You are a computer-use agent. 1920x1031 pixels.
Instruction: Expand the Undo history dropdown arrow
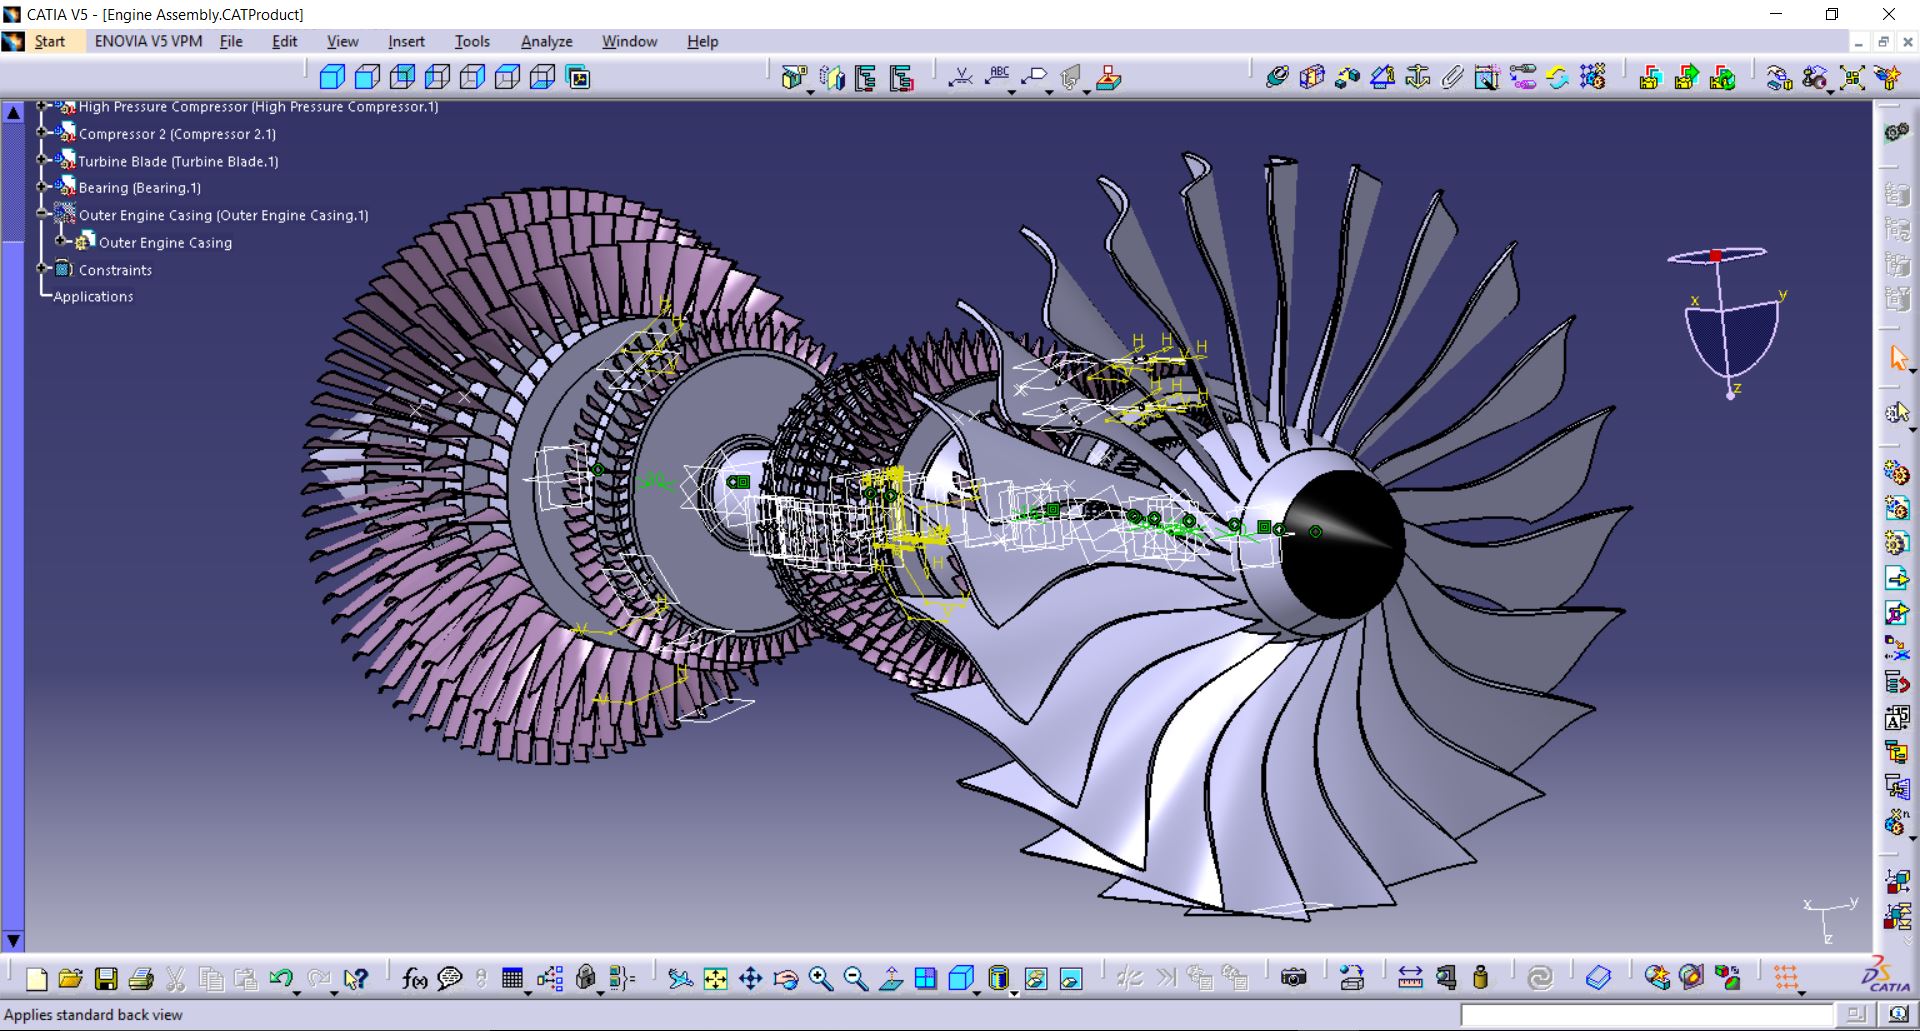click(x=298, y=993)
